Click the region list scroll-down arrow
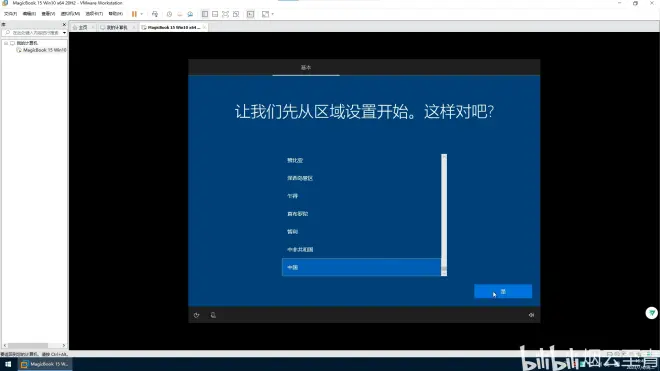The height and width of the screenshot is (371, 660). coord(444,273)
